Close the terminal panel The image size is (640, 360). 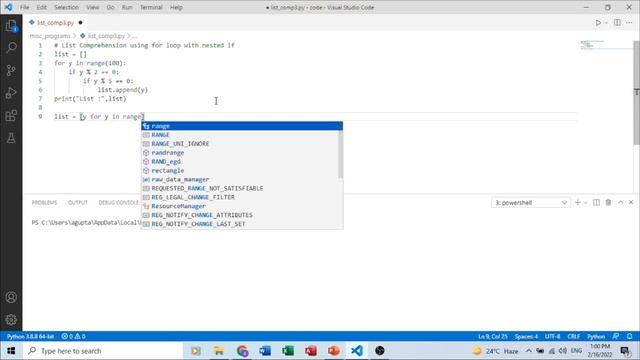click(x=631, y=202)
